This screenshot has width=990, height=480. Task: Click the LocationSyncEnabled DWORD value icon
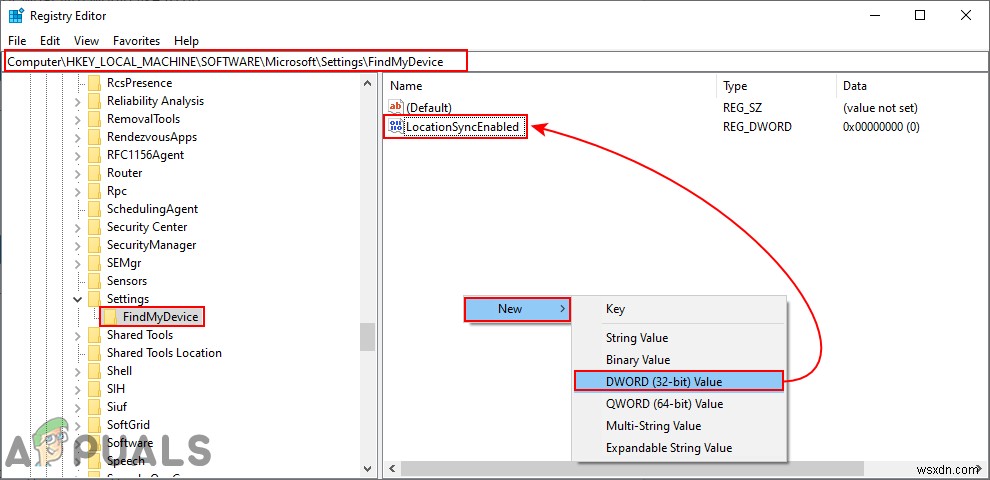[x=396, y=126]
